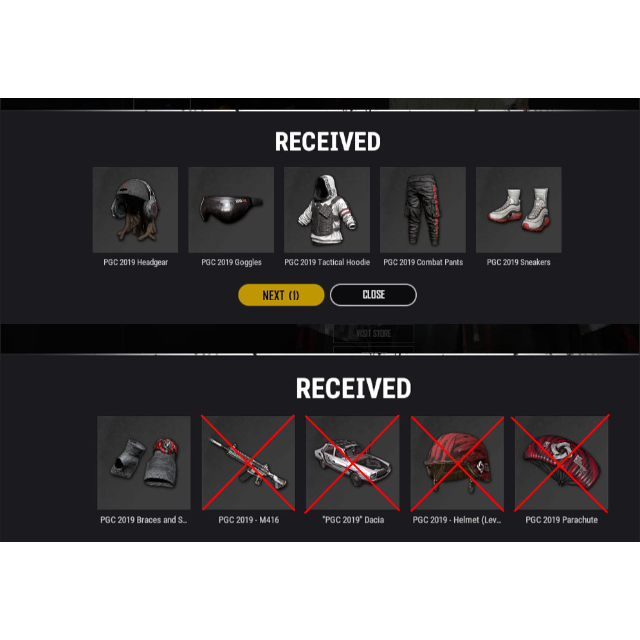Click the PGC 2019 - M416 label text
This screenshot has width=640, height=640.
[x=249, y=520]
